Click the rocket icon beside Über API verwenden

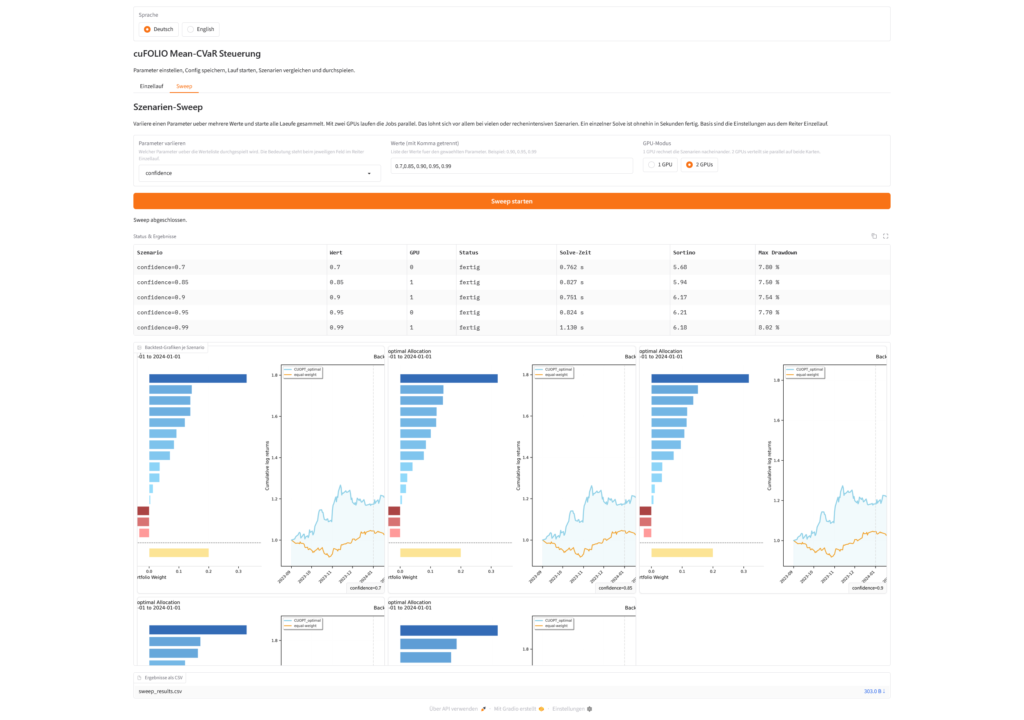(x=483, y=709)
